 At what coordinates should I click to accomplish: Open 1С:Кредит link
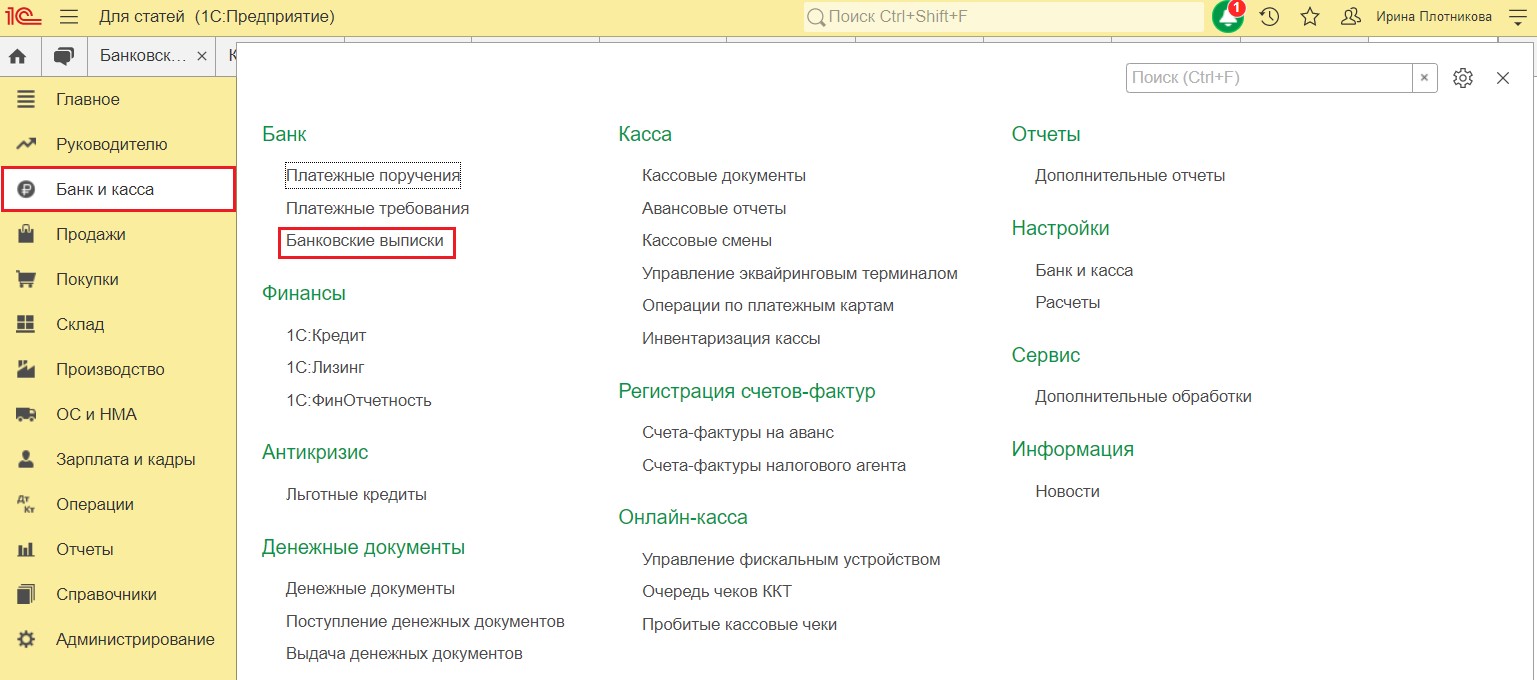(x=326, y=335)
